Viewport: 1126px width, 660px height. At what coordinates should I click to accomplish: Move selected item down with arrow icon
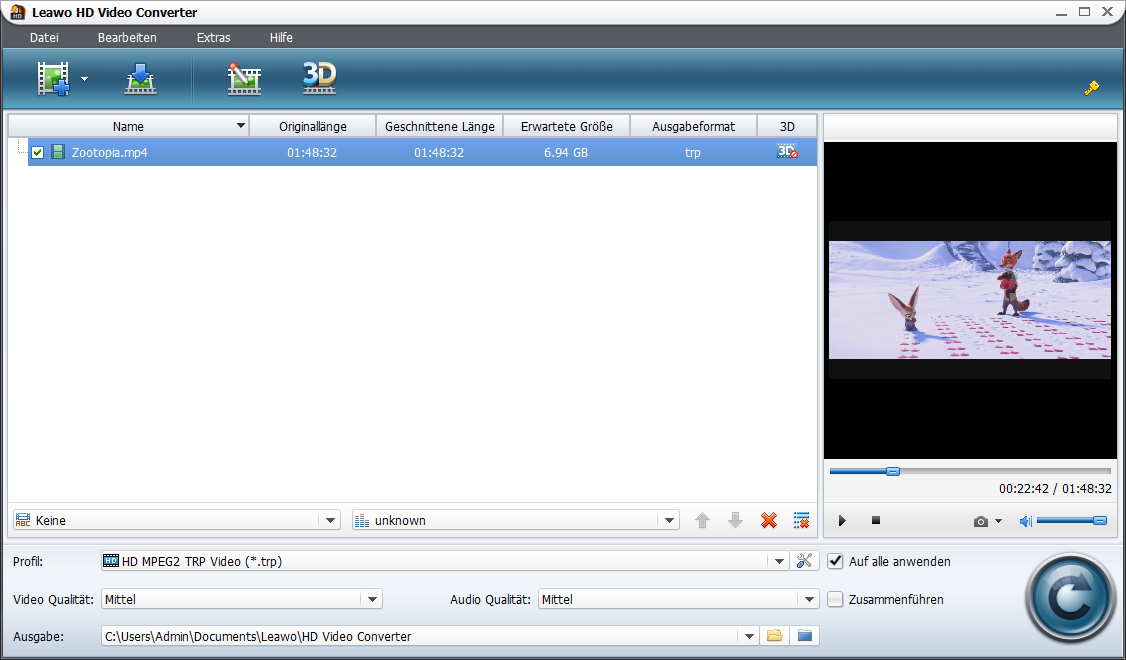pyautogui.click(x=735, y=520)
